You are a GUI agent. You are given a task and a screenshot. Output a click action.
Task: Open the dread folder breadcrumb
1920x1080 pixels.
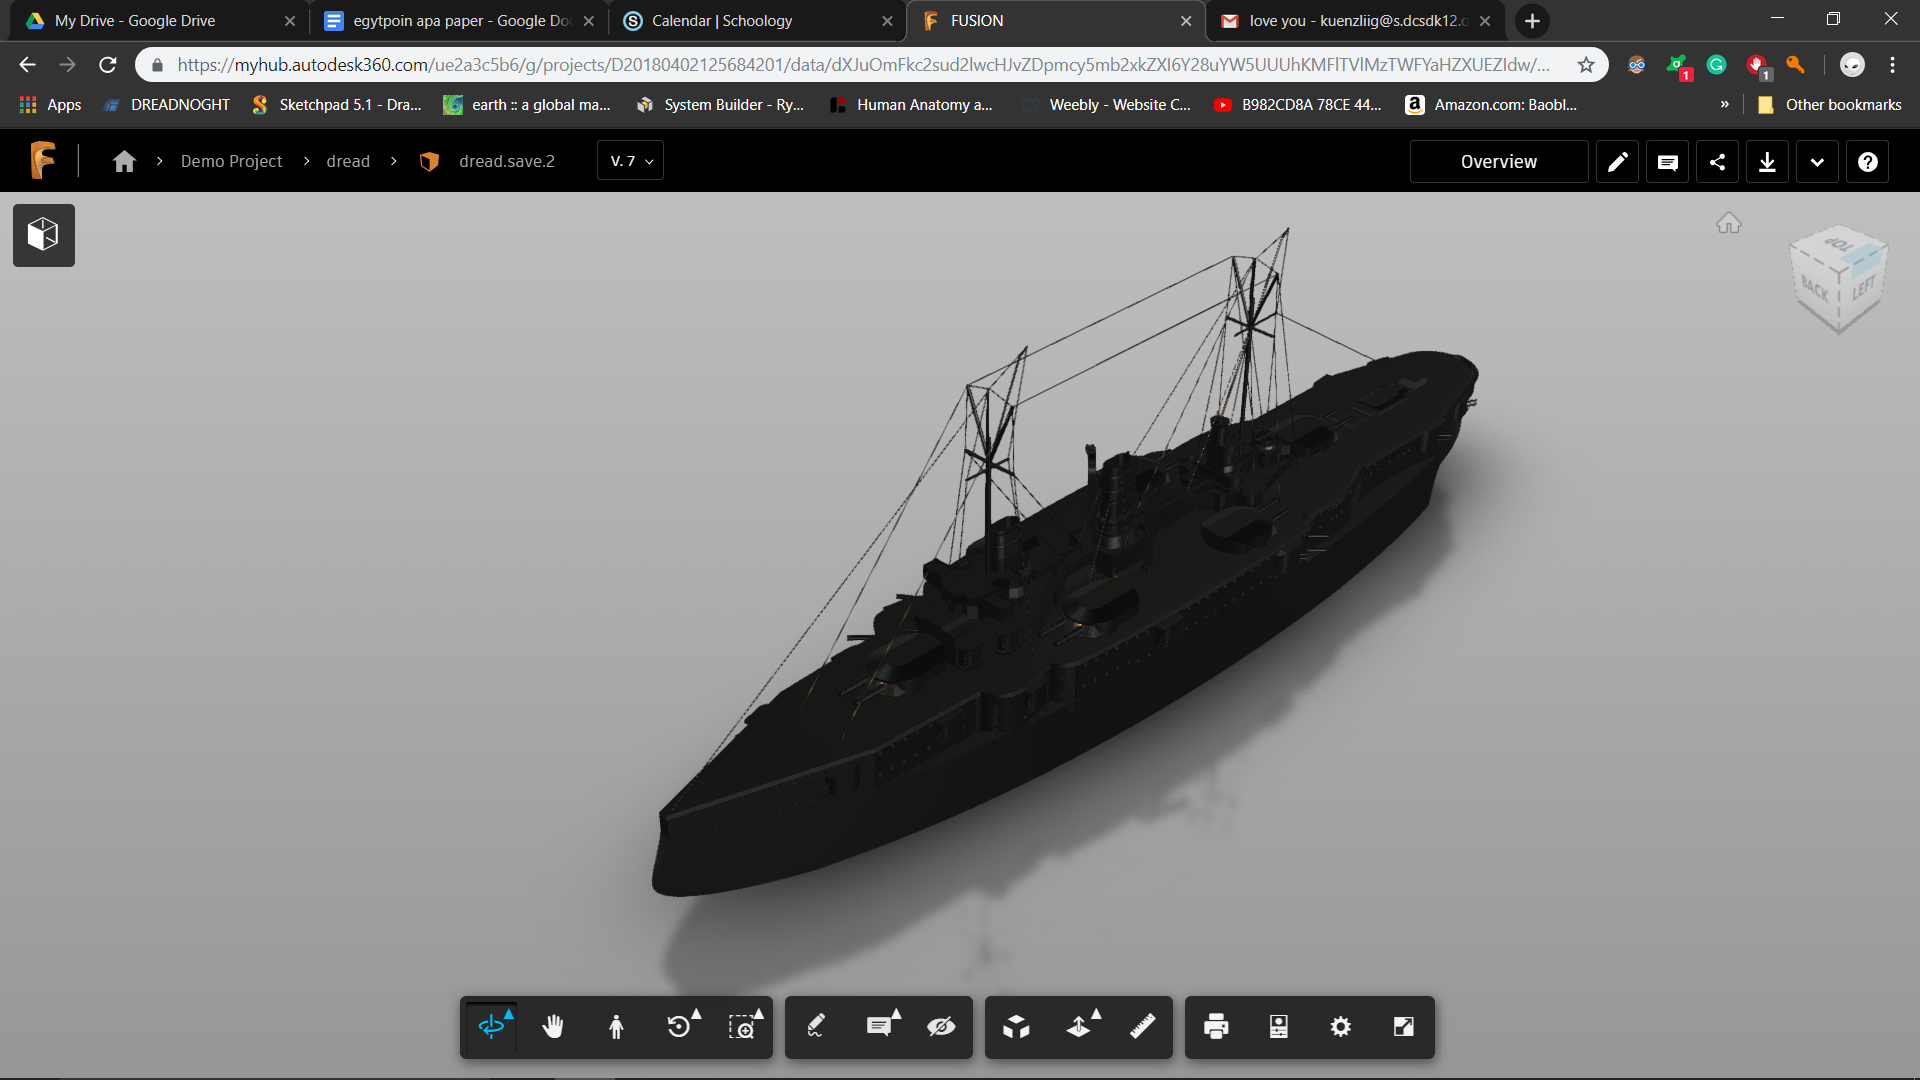tap(348, 161)
